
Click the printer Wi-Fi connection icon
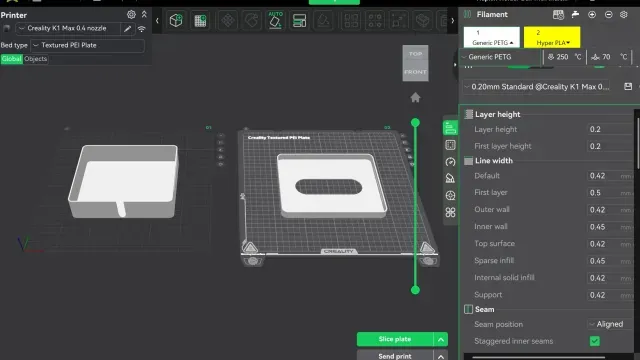[142, 29]
